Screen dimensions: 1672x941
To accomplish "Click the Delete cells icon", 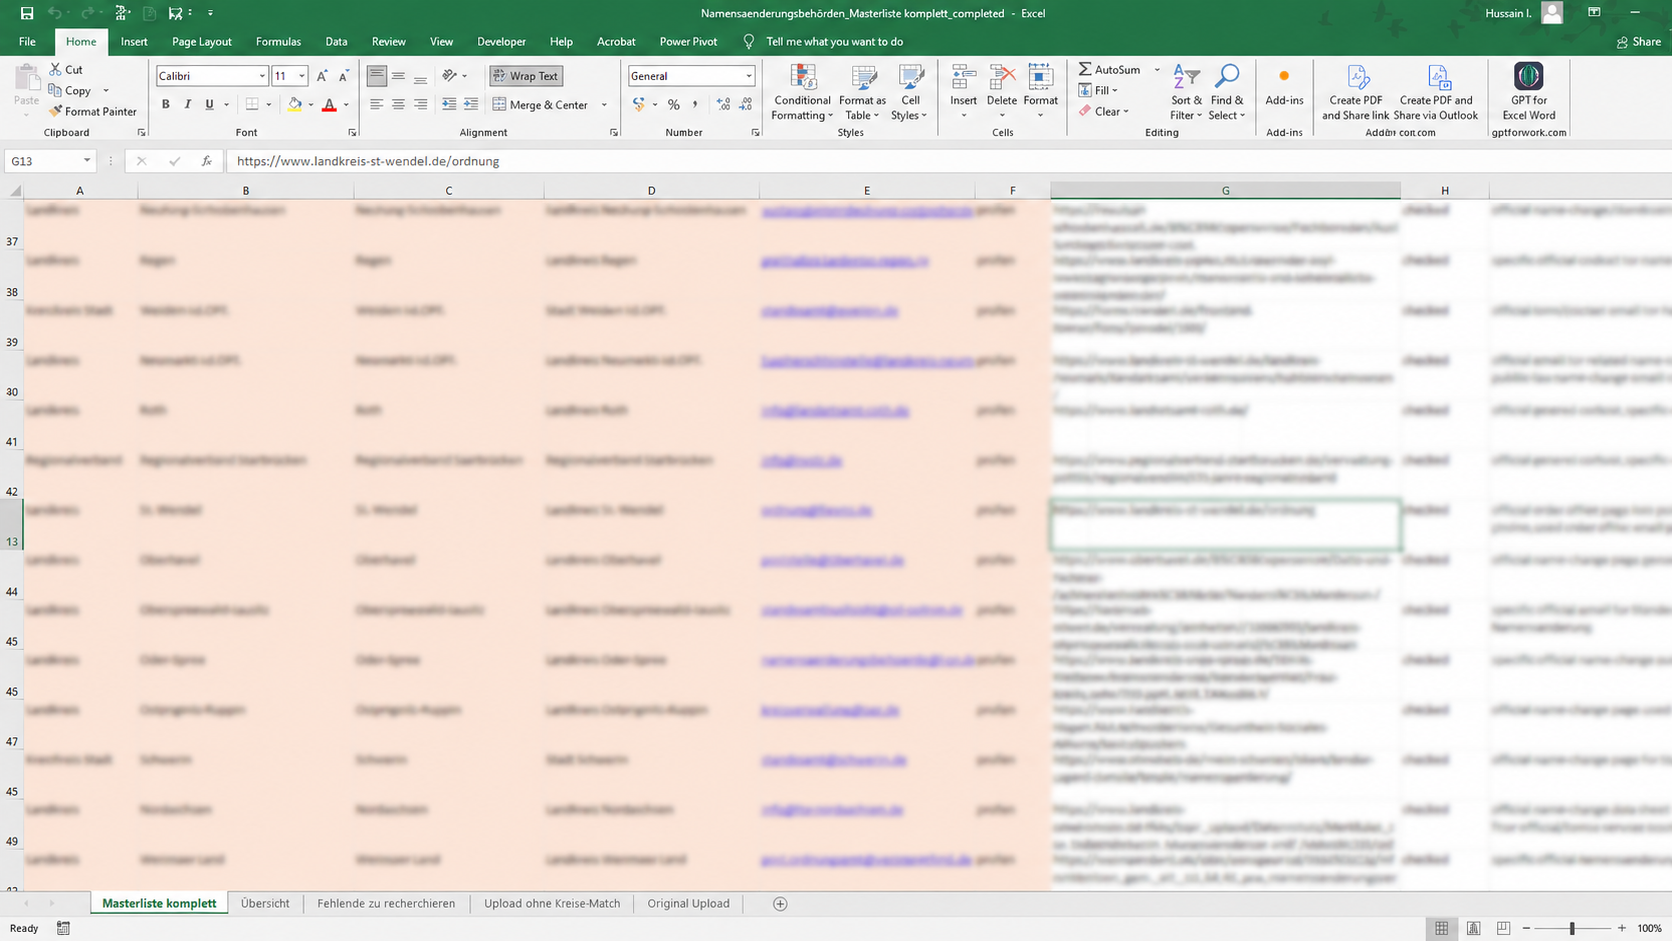I will tap(1001, 78).
